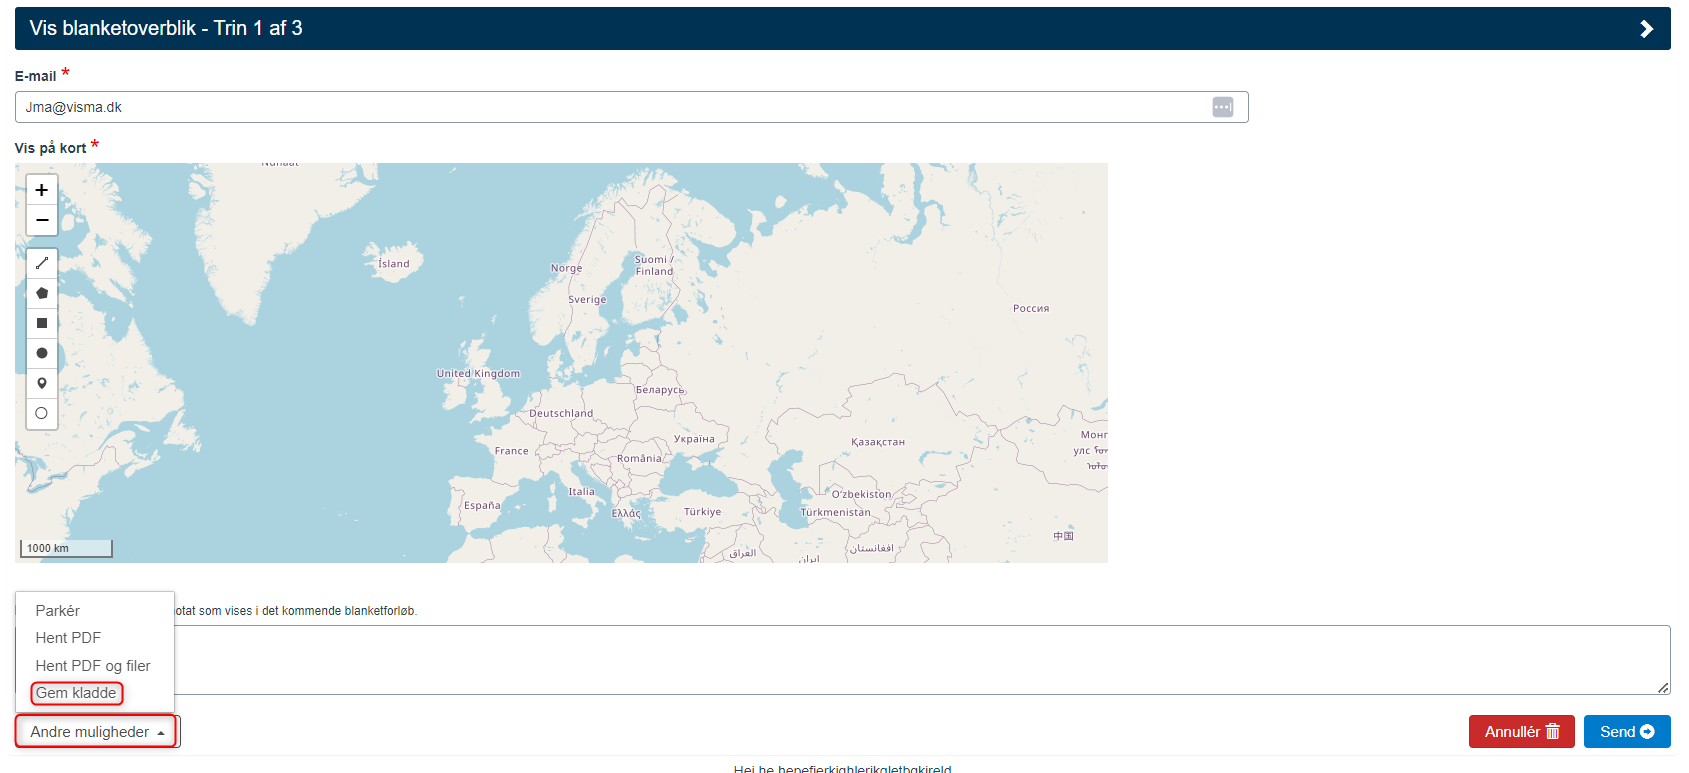The height and width of the screenshot is (773, 1689).
Task: Select the draw polygon tool
Action: click(42, 293)
